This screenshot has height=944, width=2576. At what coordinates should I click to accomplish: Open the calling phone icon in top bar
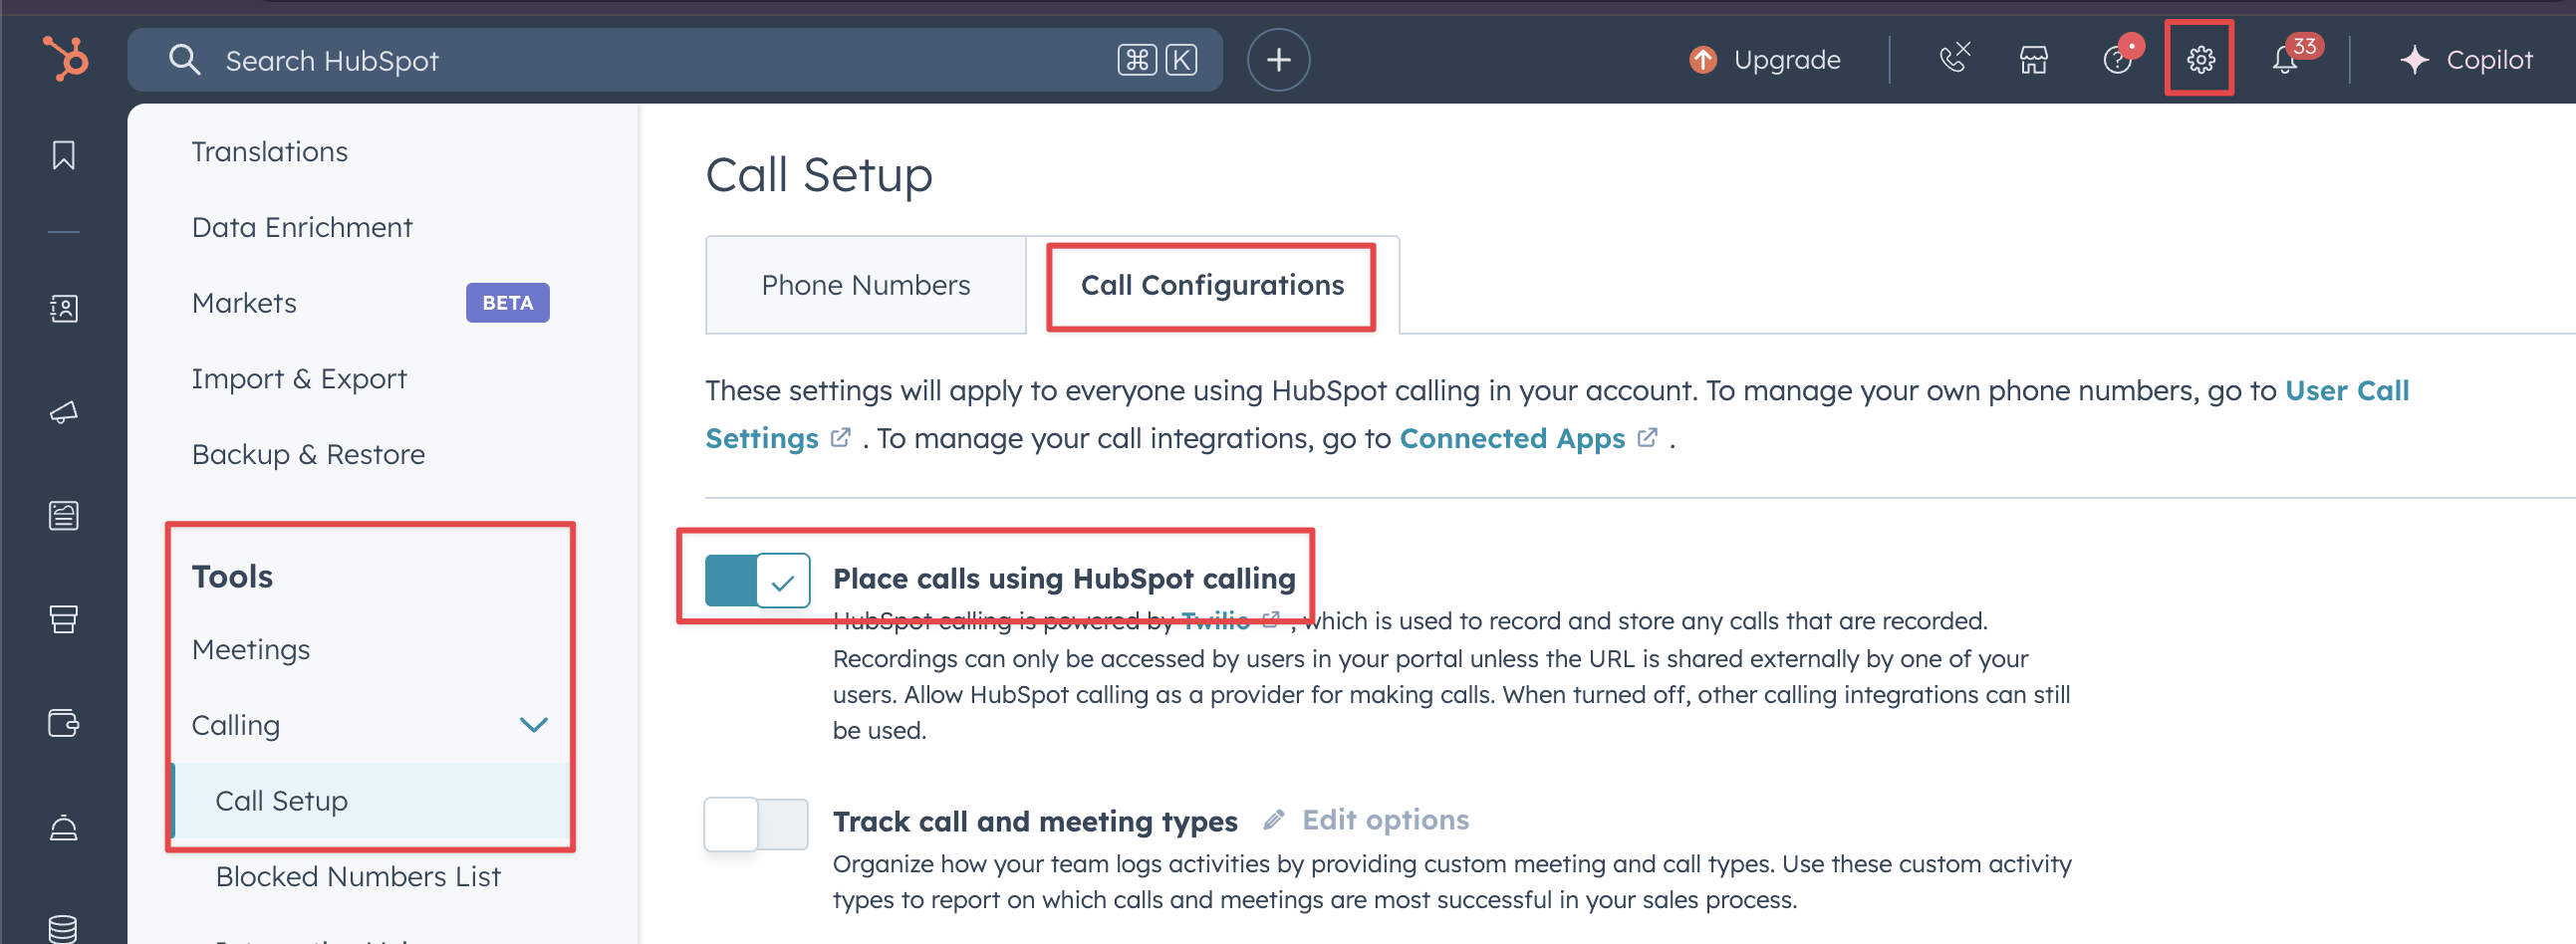[x=1953, y=58]
